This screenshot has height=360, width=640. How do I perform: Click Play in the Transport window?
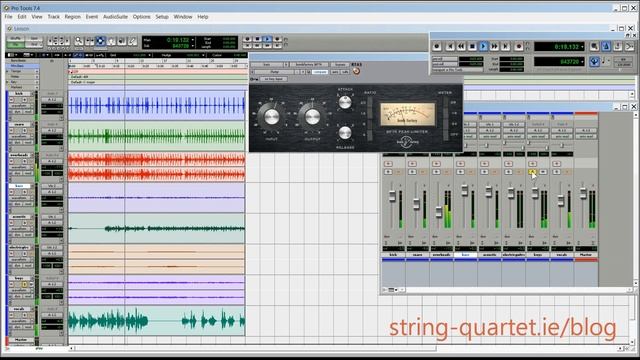(x=483, y=47)
